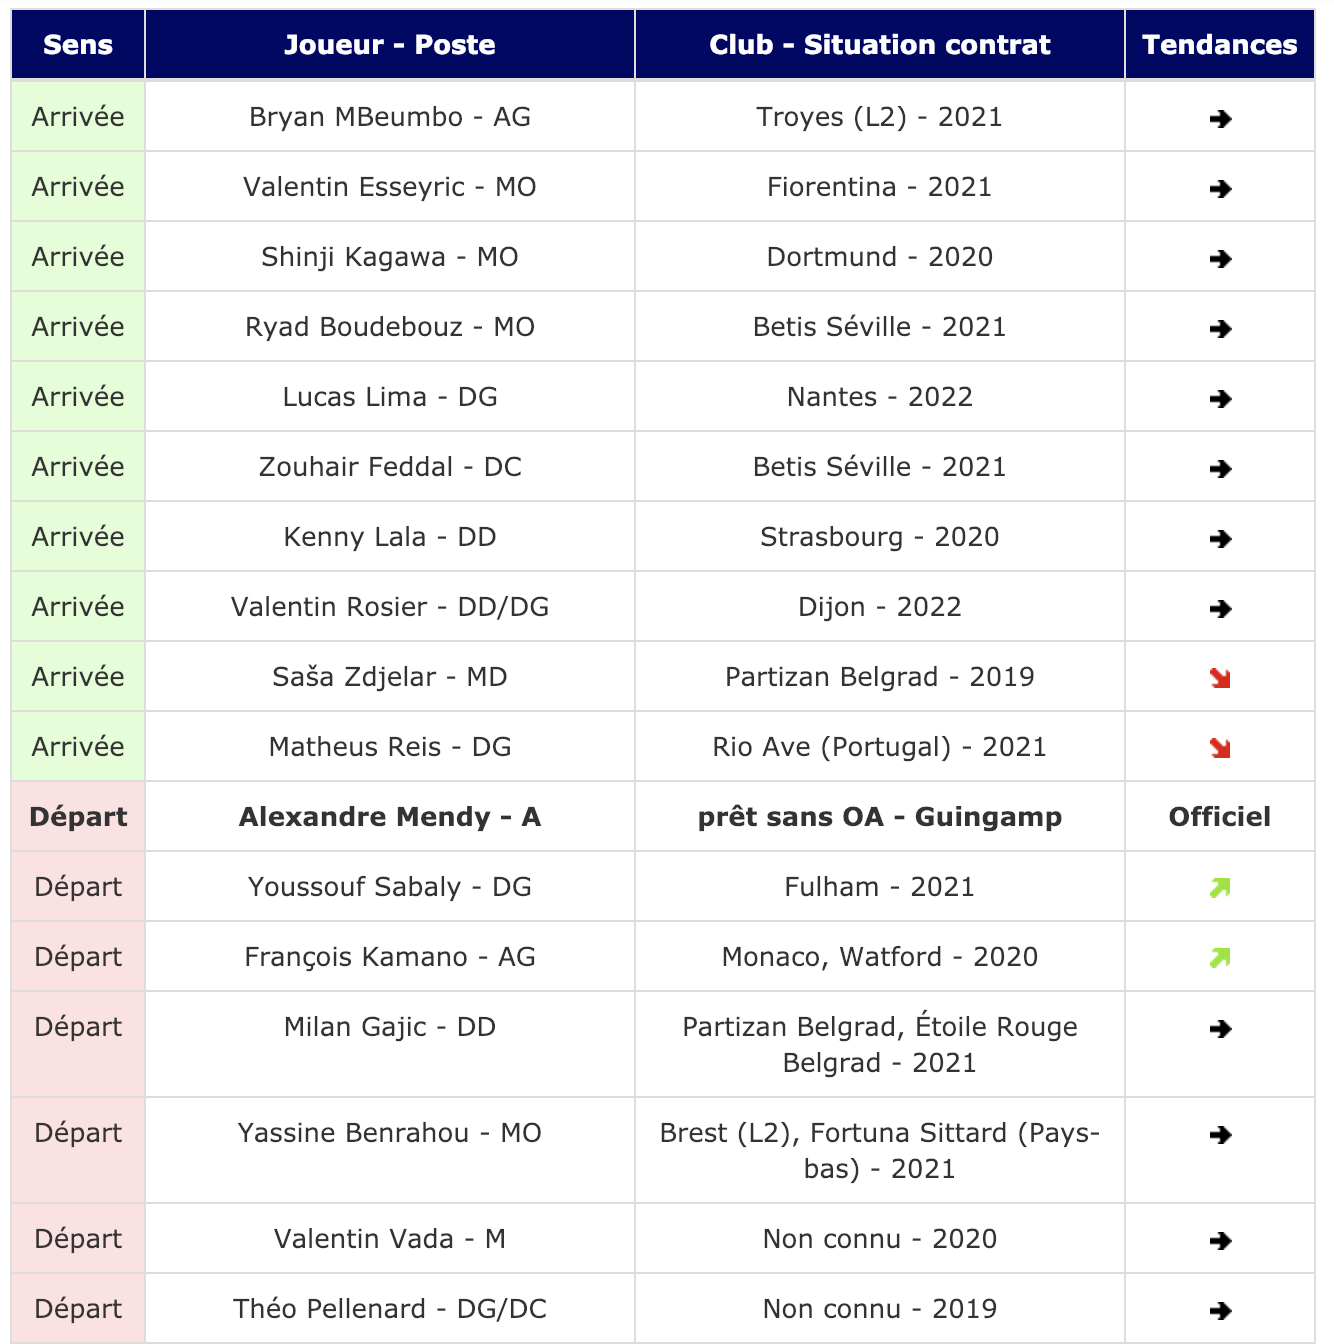Screen dimensions: 1334x1344
Task: Click the Alexandre Mendy - A cell
Action: 390,817
